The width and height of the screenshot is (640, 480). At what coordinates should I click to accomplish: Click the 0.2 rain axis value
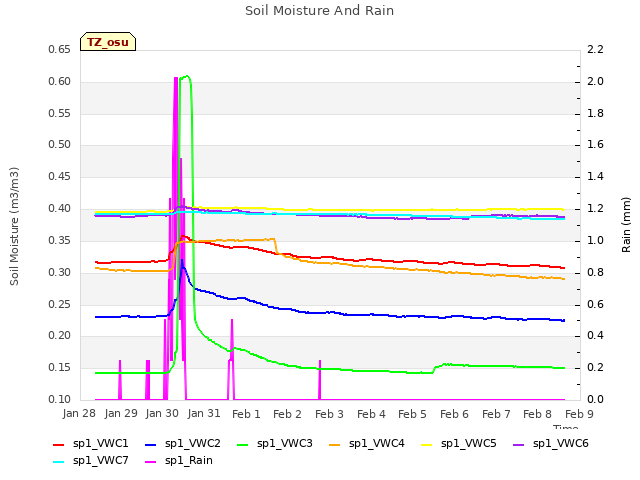pyautogui.click(x=596, y=367)
